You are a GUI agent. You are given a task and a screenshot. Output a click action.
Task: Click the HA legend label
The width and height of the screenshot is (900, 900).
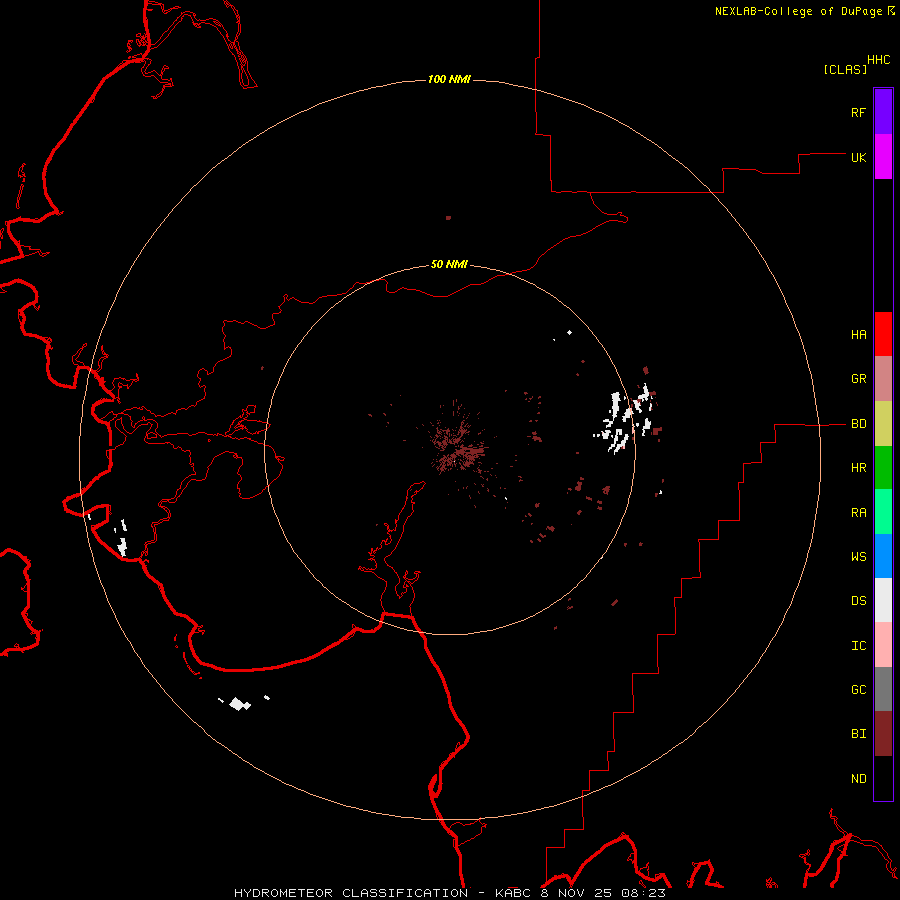(x=858, y=335)
